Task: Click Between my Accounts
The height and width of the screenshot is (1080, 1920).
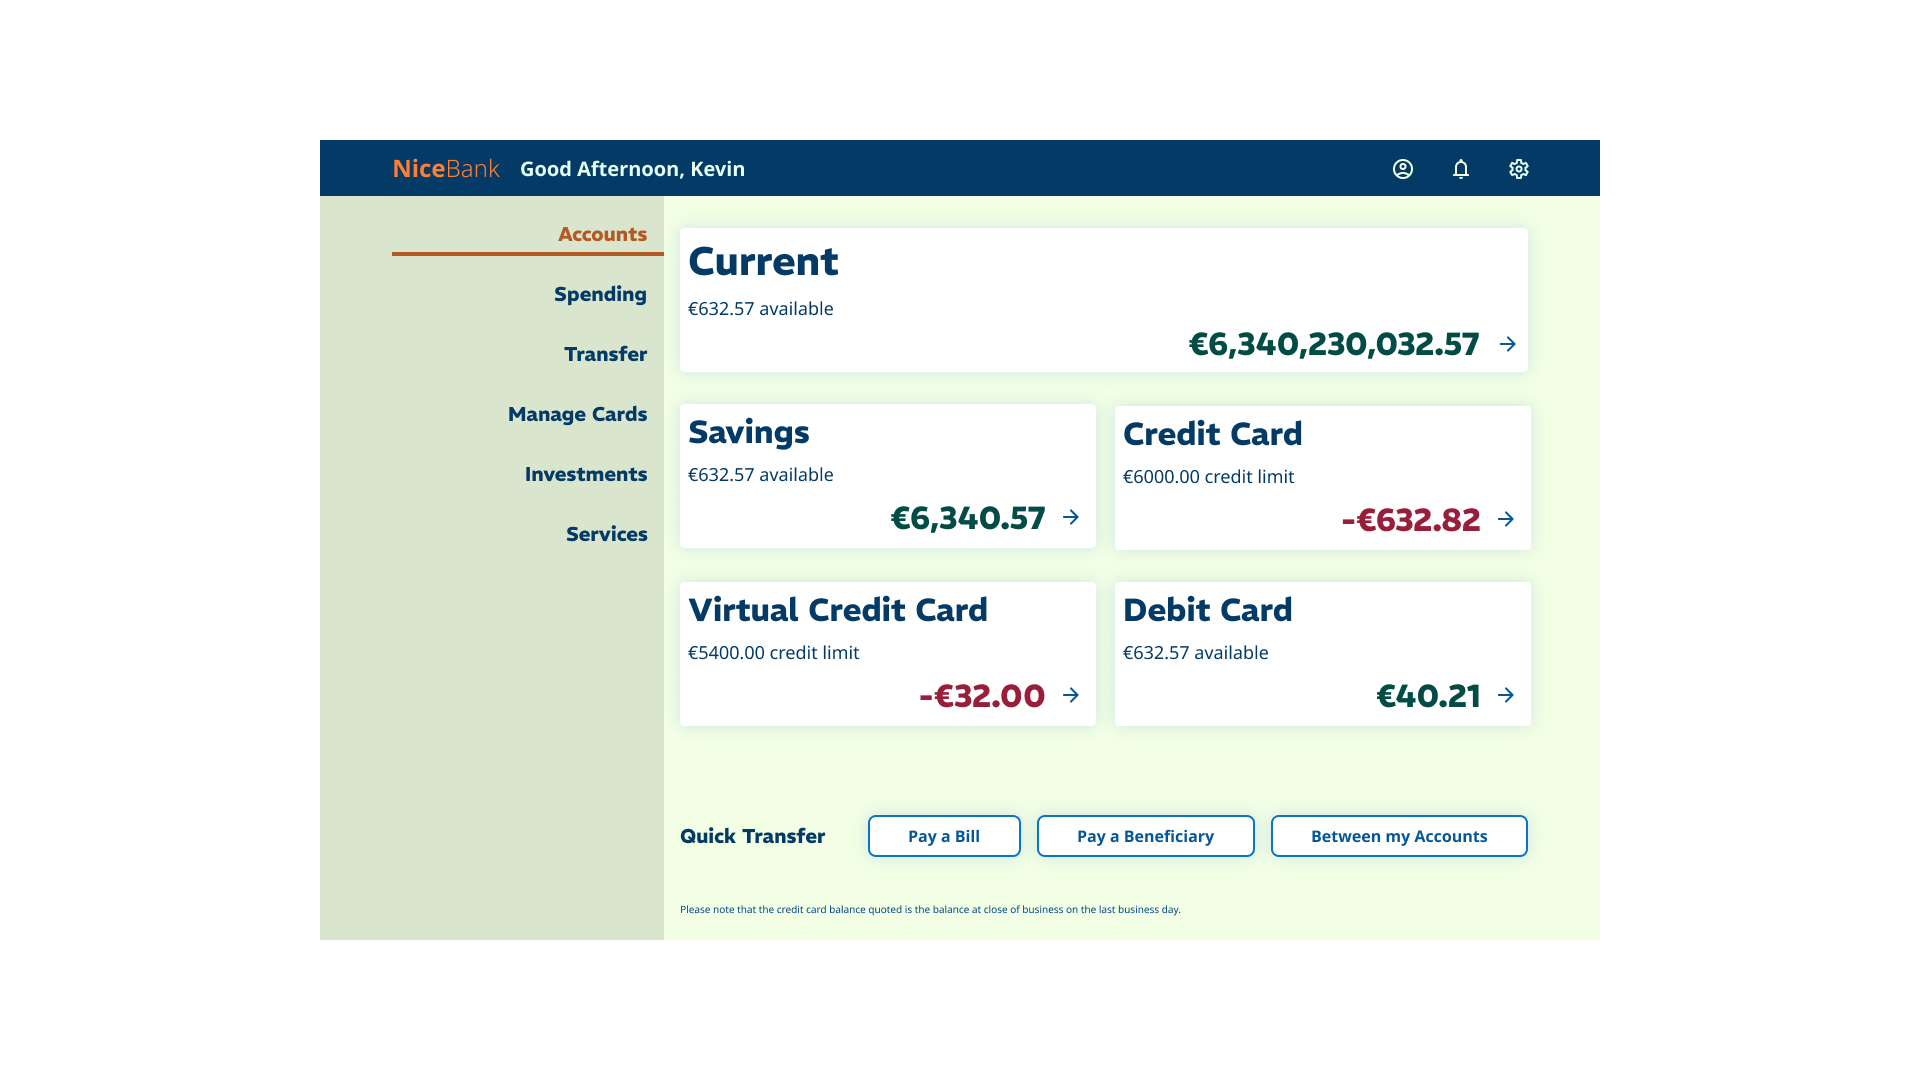Action: tap(1398, 835)
